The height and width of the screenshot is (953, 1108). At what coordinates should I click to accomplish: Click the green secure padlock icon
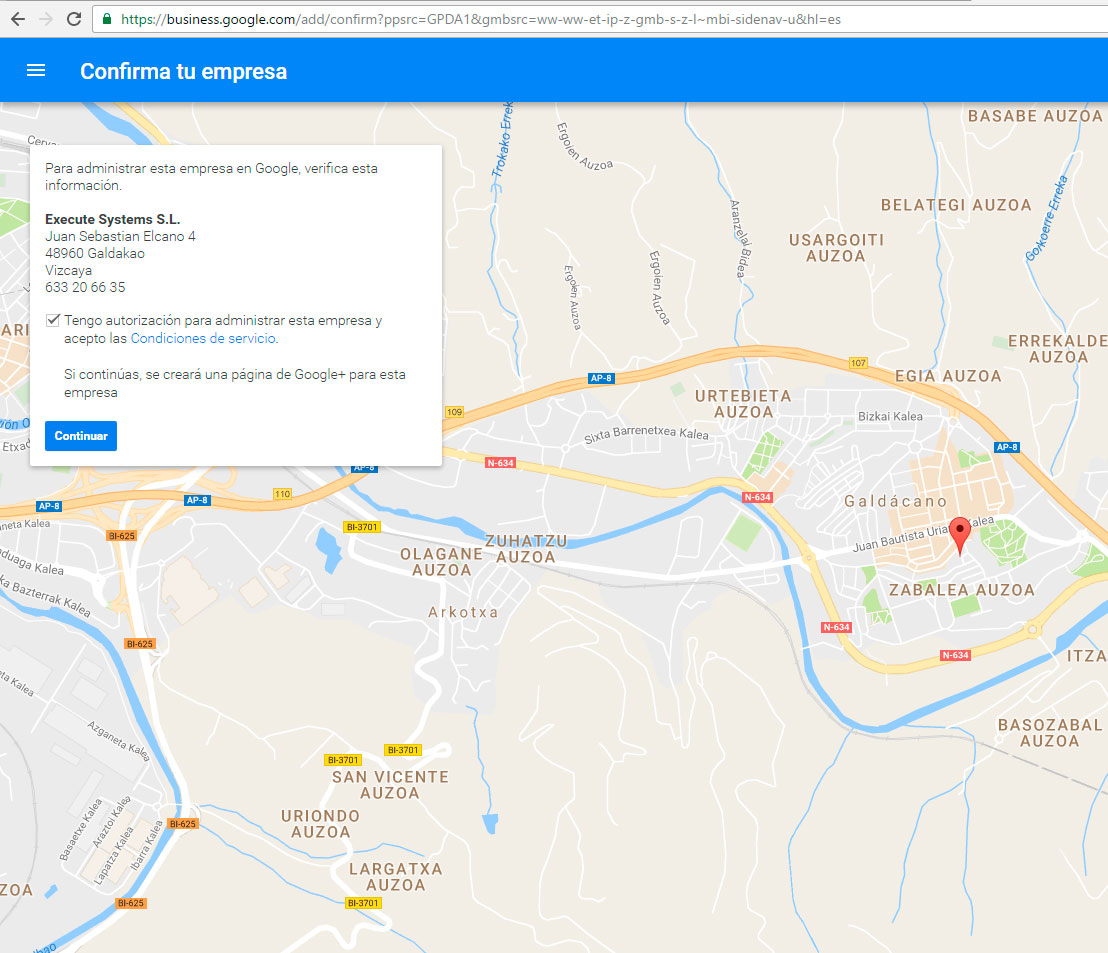[107, 19]
